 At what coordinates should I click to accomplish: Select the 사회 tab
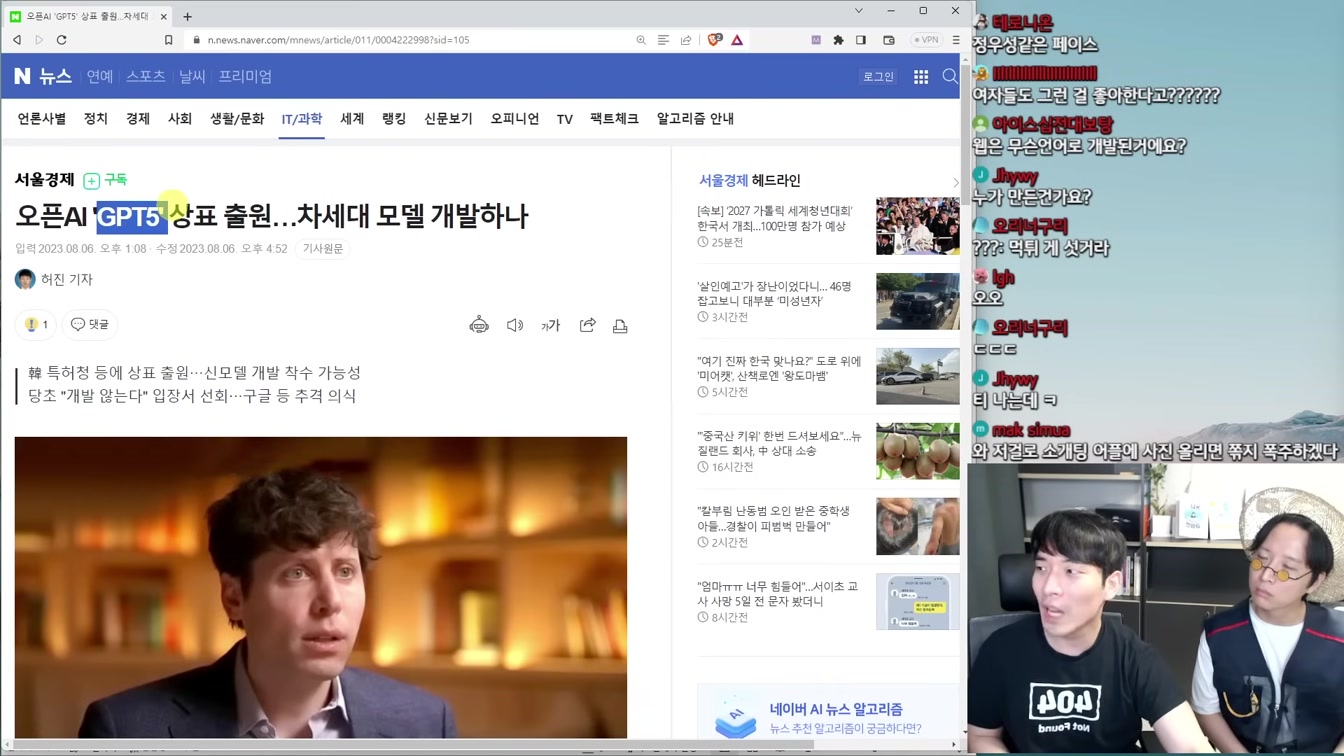point(180,118)
